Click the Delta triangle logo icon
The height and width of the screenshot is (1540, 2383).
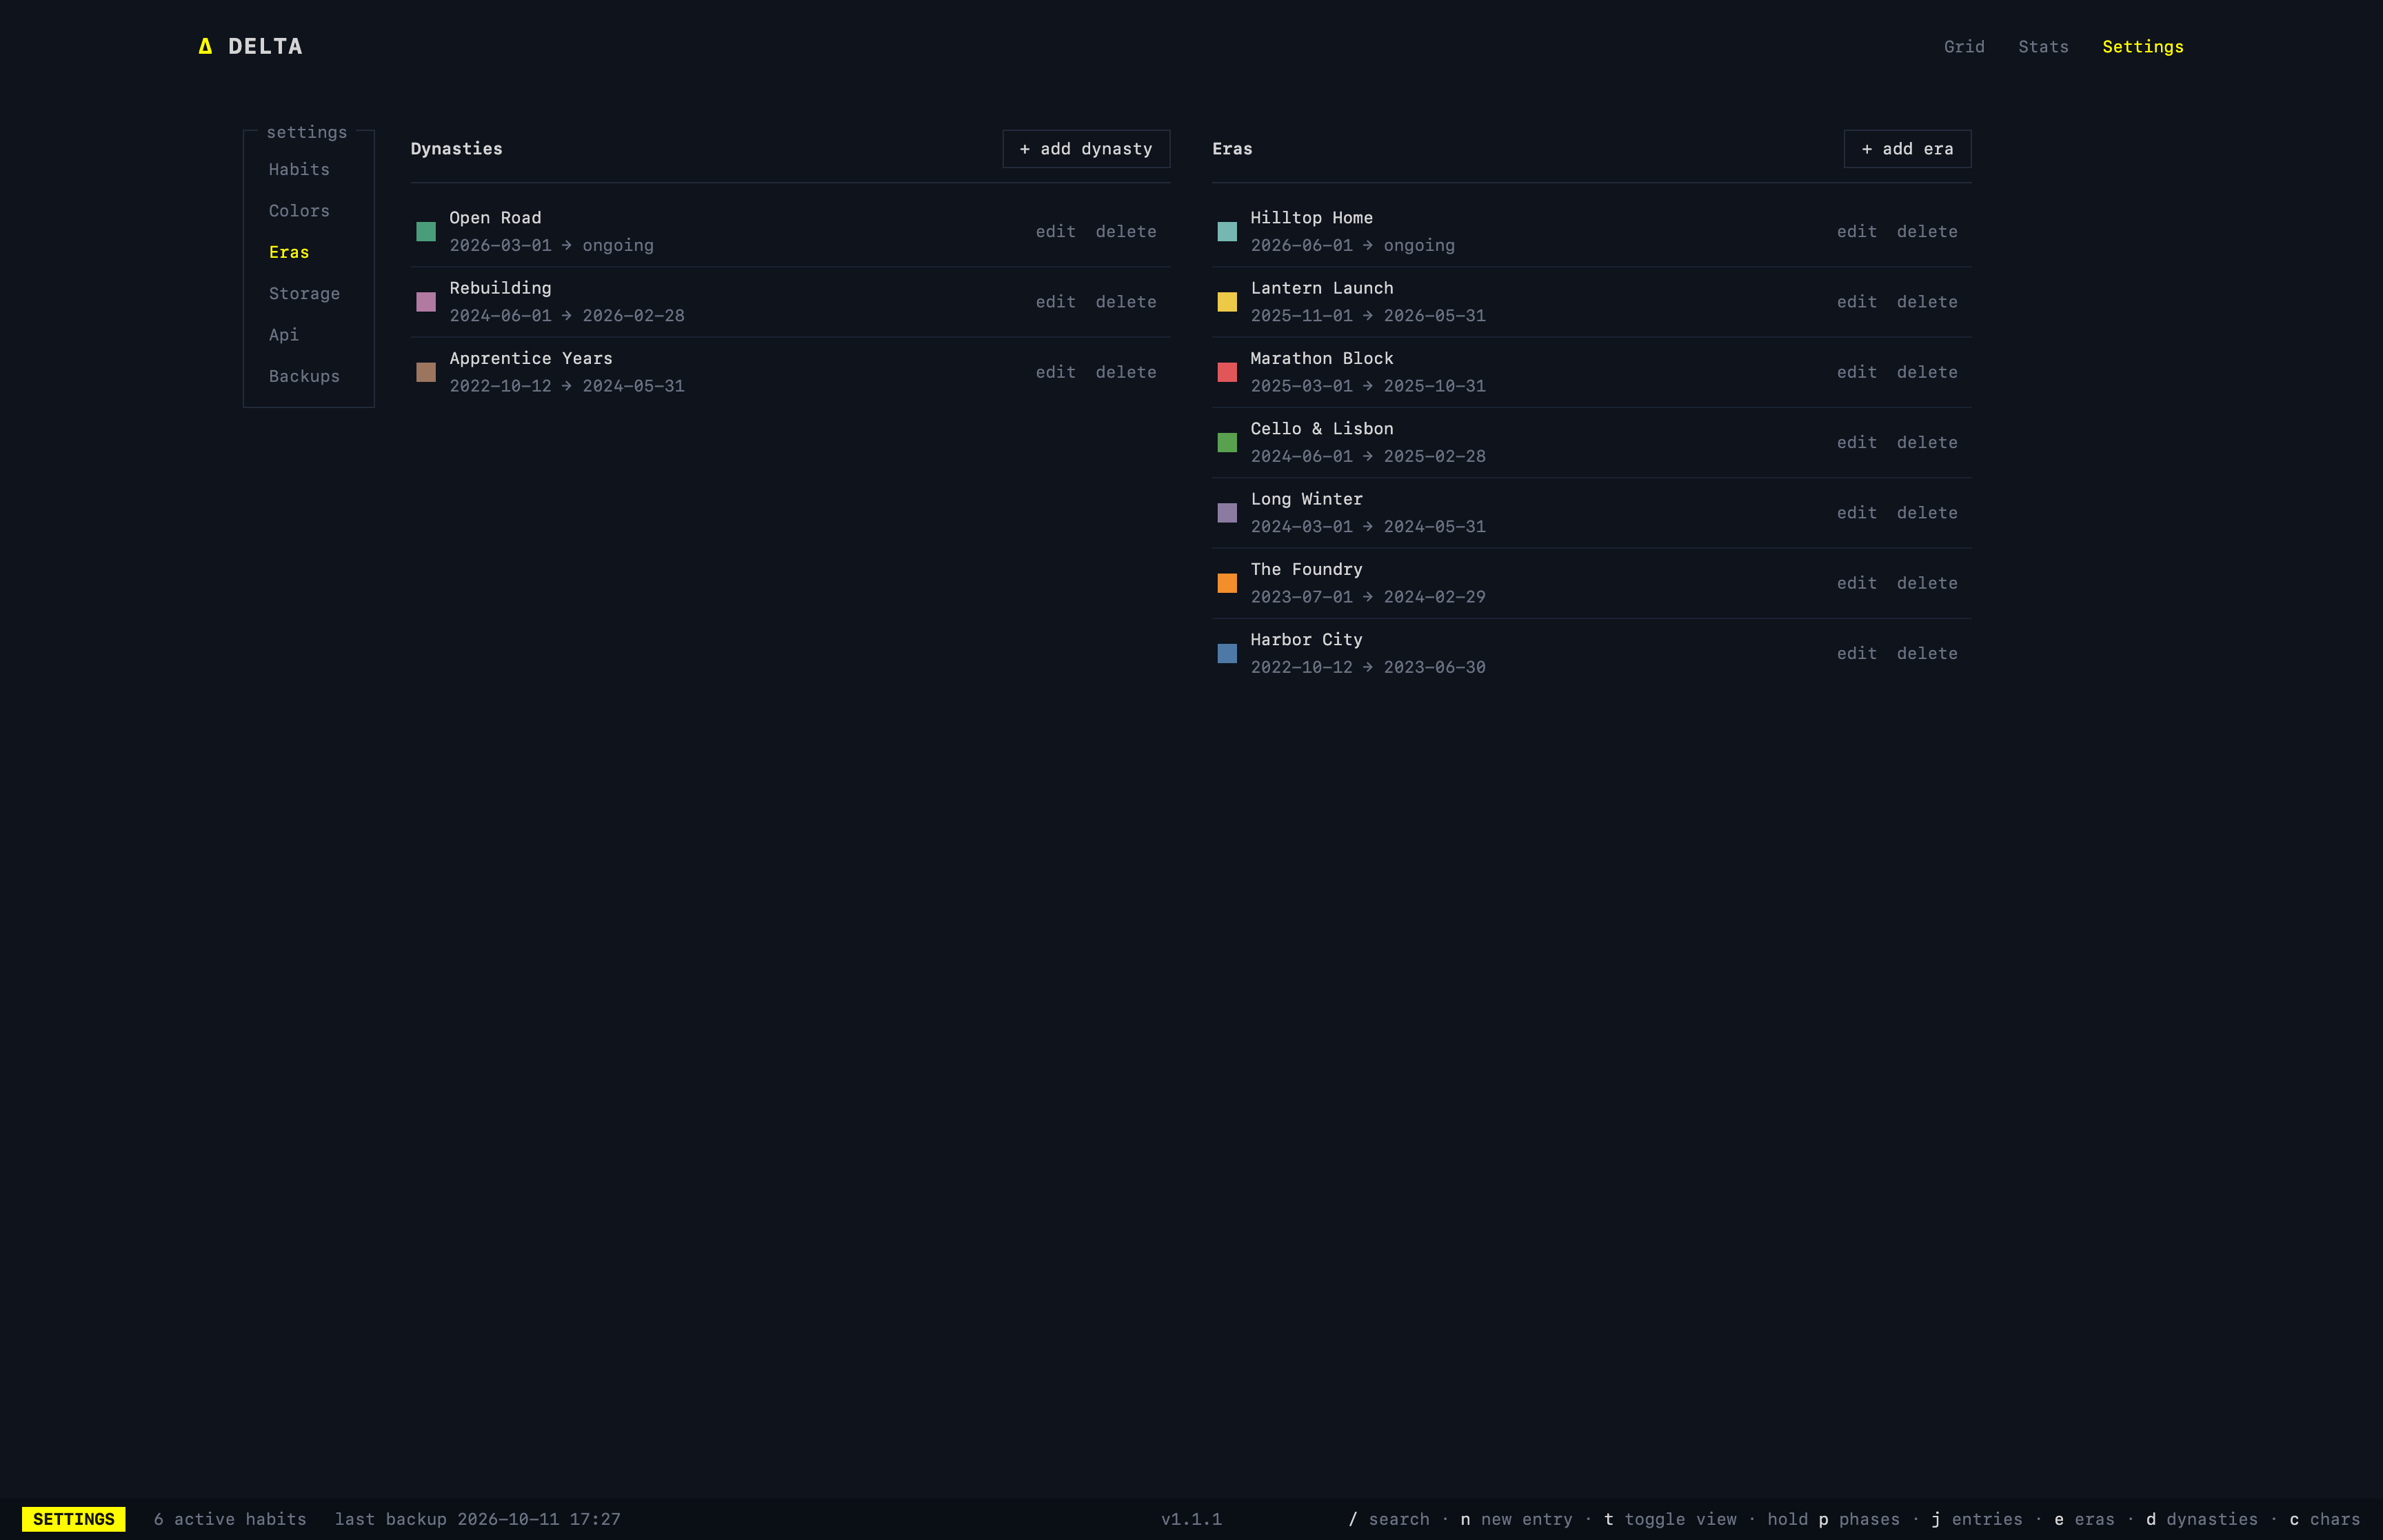pos(205,46)
